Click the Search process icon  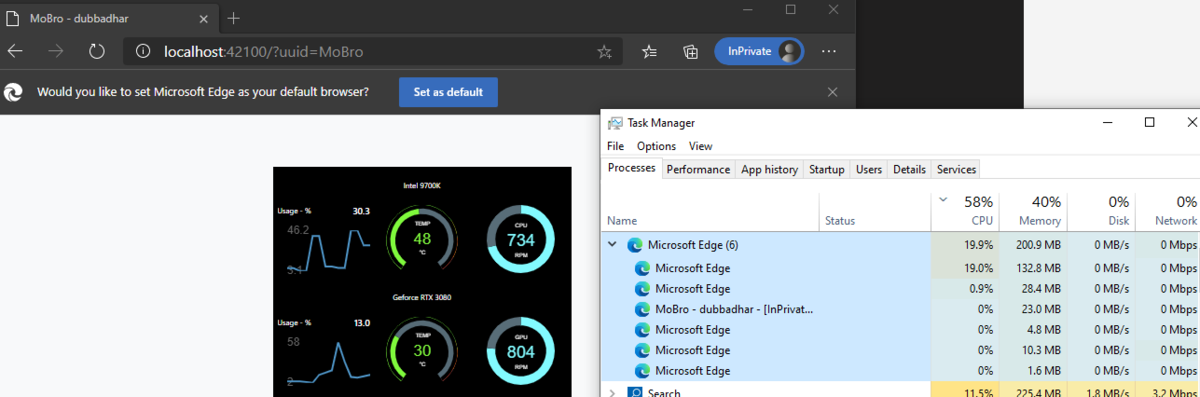pos(635,392)
